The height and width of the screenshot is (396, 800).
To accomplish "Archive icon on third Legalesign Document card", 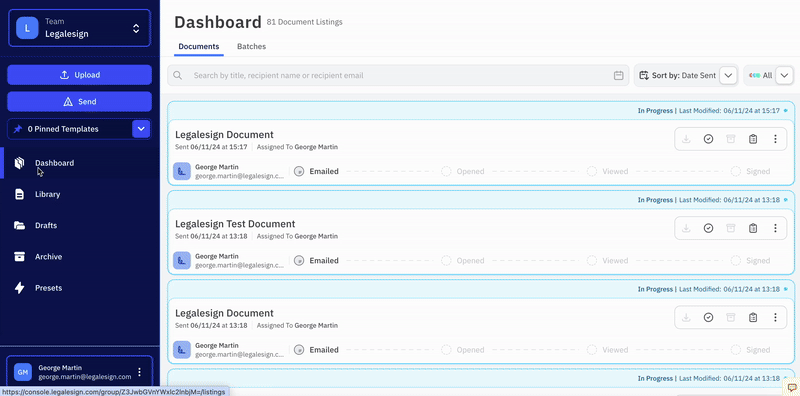I will click(x=731, y=317).
